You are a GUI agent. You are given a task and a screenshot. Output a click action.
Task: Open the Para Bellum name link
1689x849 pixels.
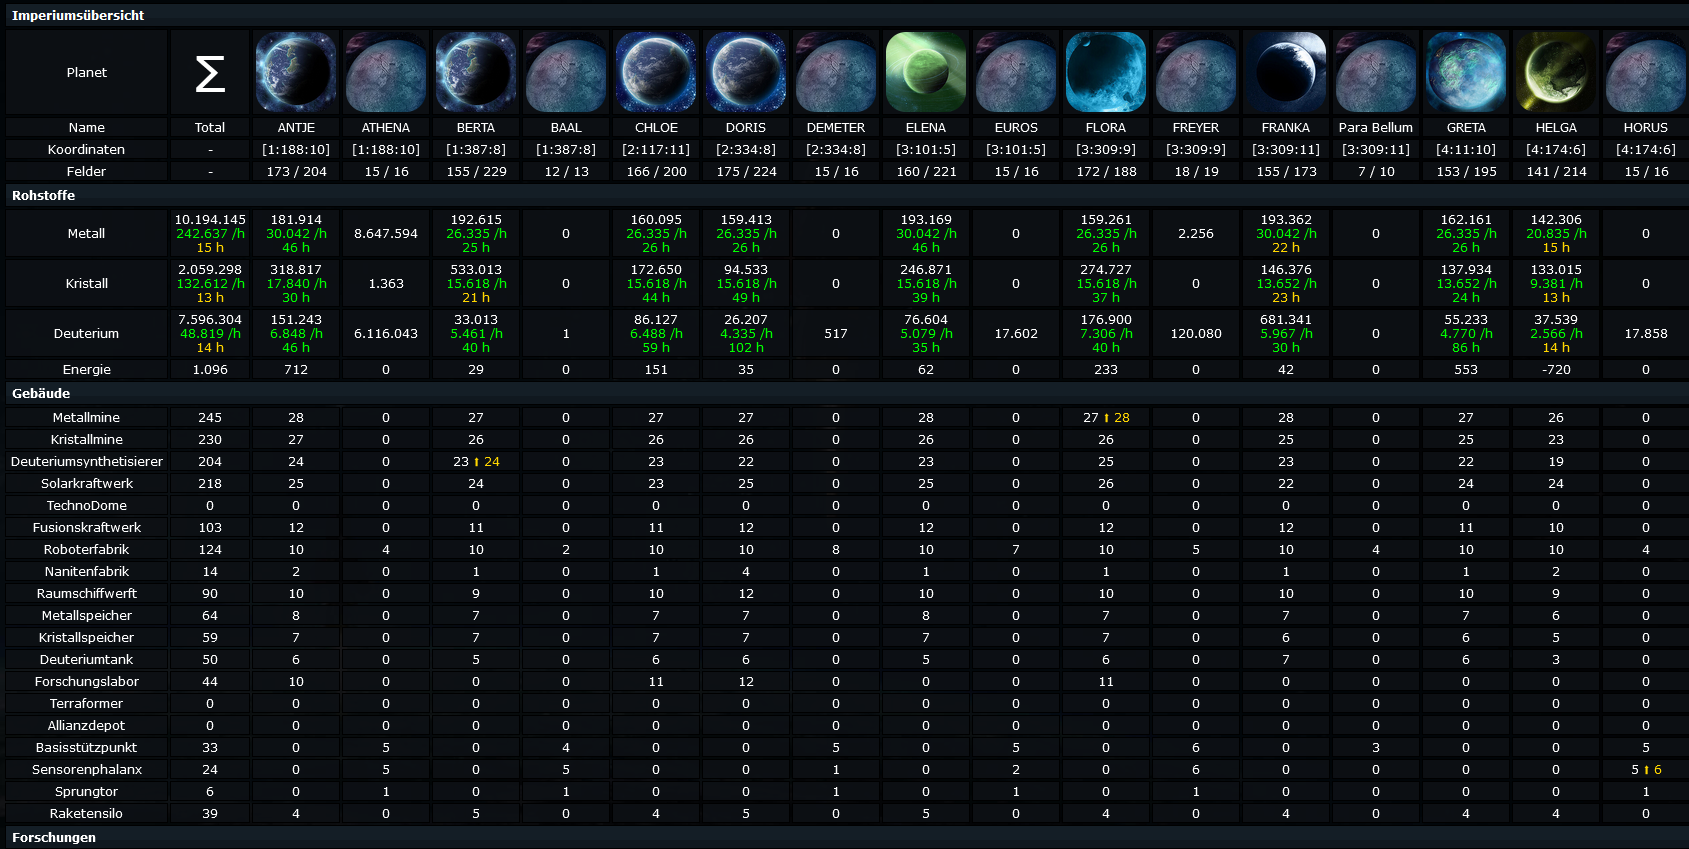click(1375, 127)
